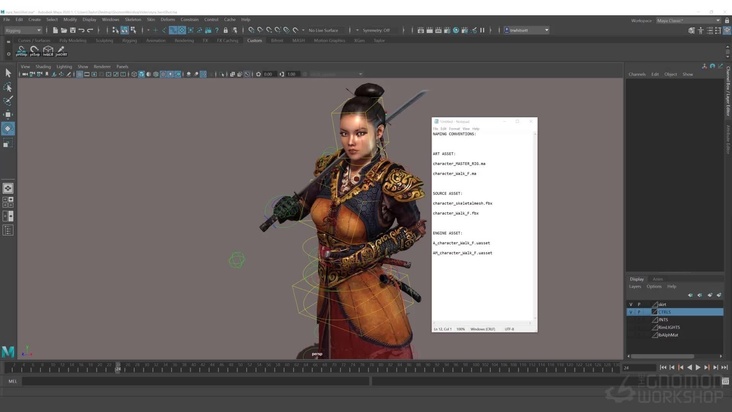This screenshot has height=412, width=732.
Task: Pick the Scale tool in toolbox
Action: click(8, 143)
